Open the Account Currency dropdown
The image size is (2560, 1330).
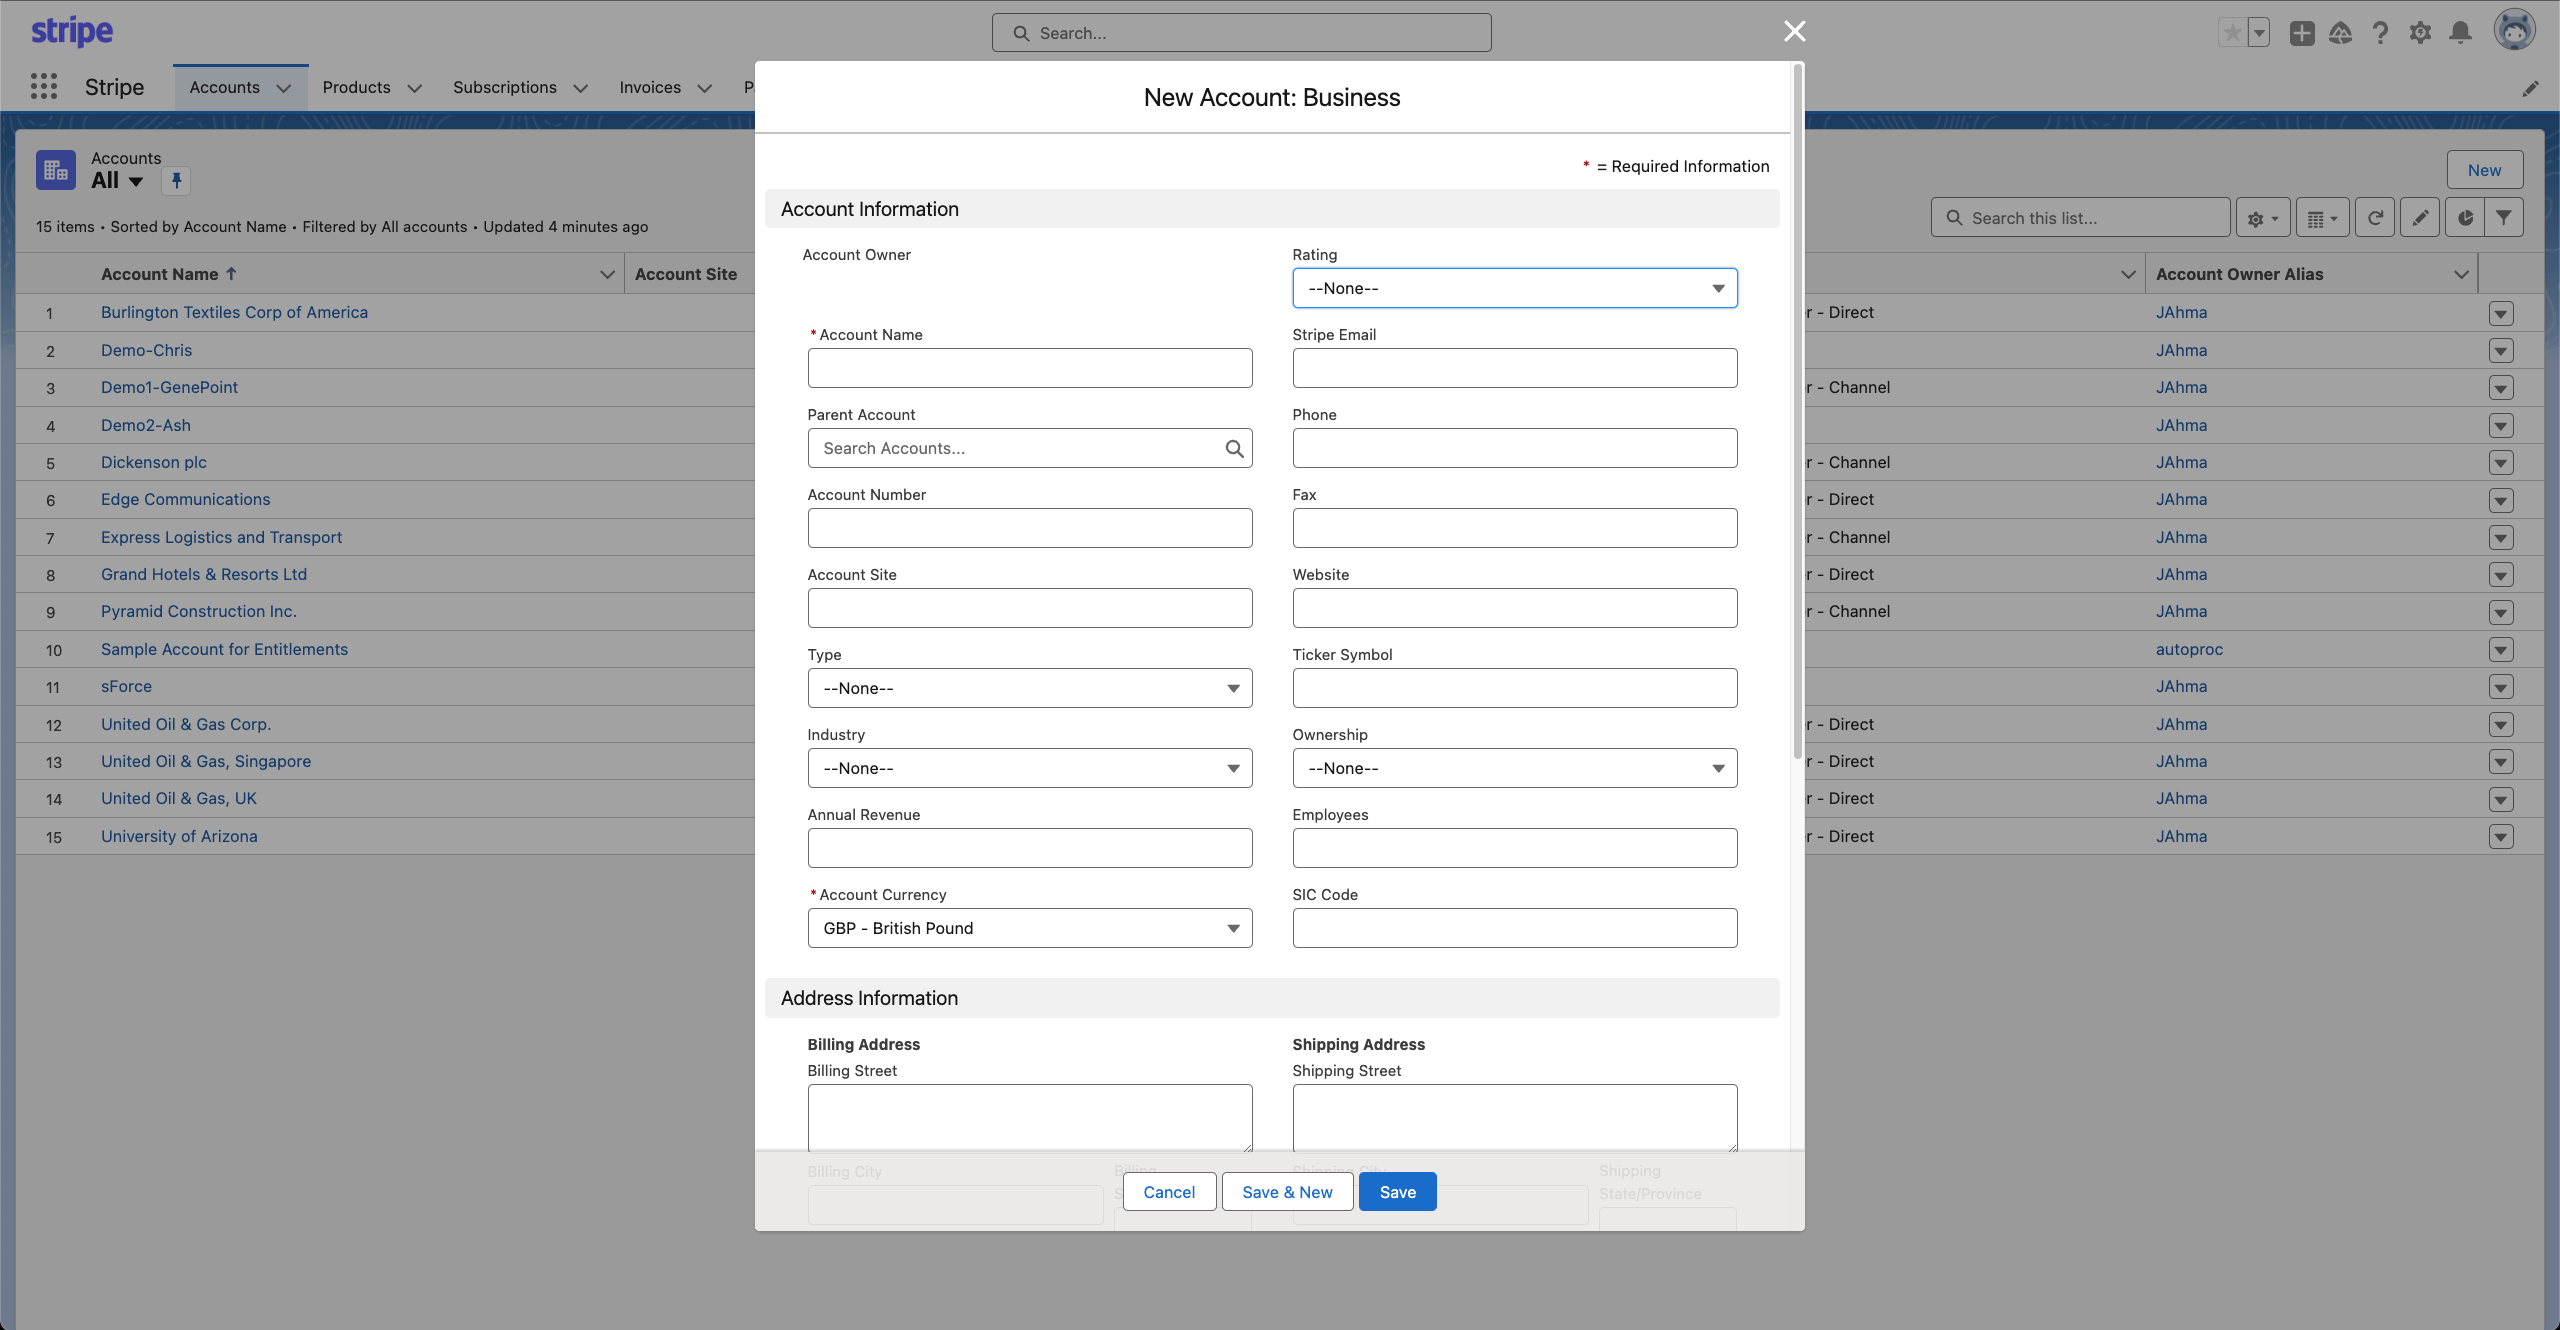(1029, 929)
